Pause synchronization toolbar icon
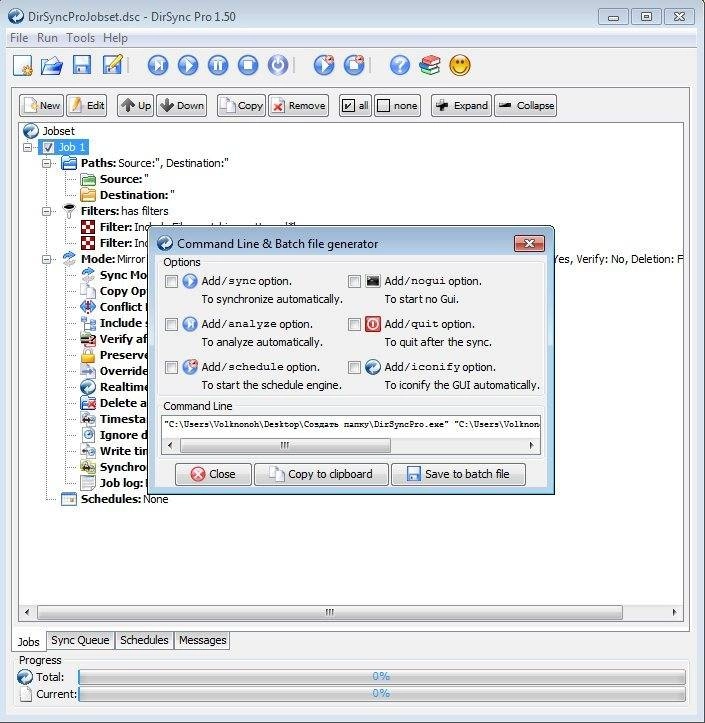Screen dimensions: 705x723 218,65
